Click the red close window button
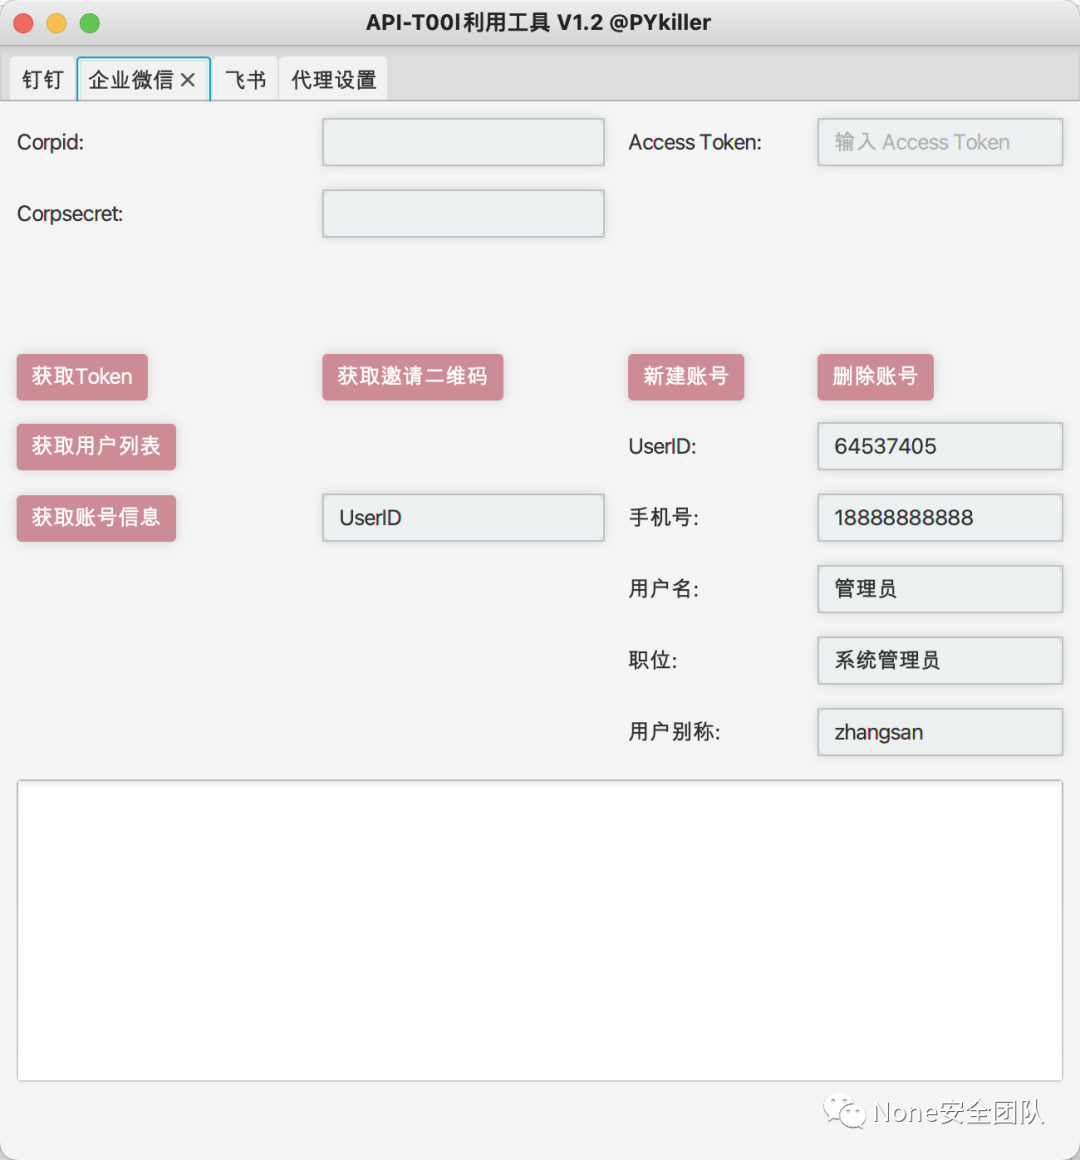 pos(24,23)
